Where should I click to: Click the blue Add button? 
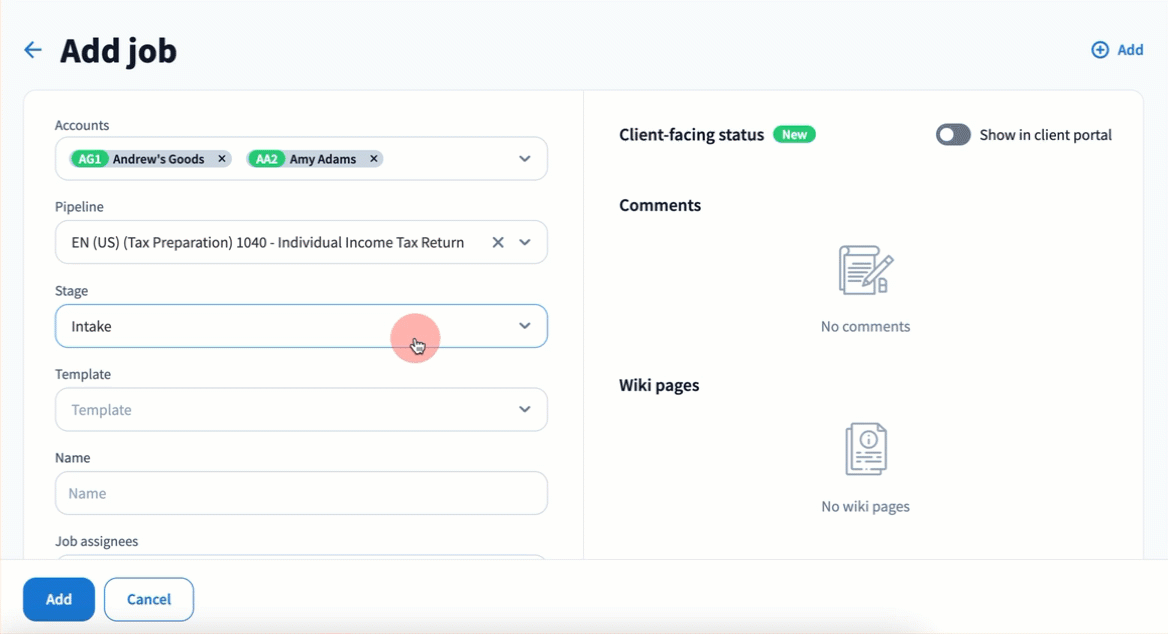pos(59,599)
